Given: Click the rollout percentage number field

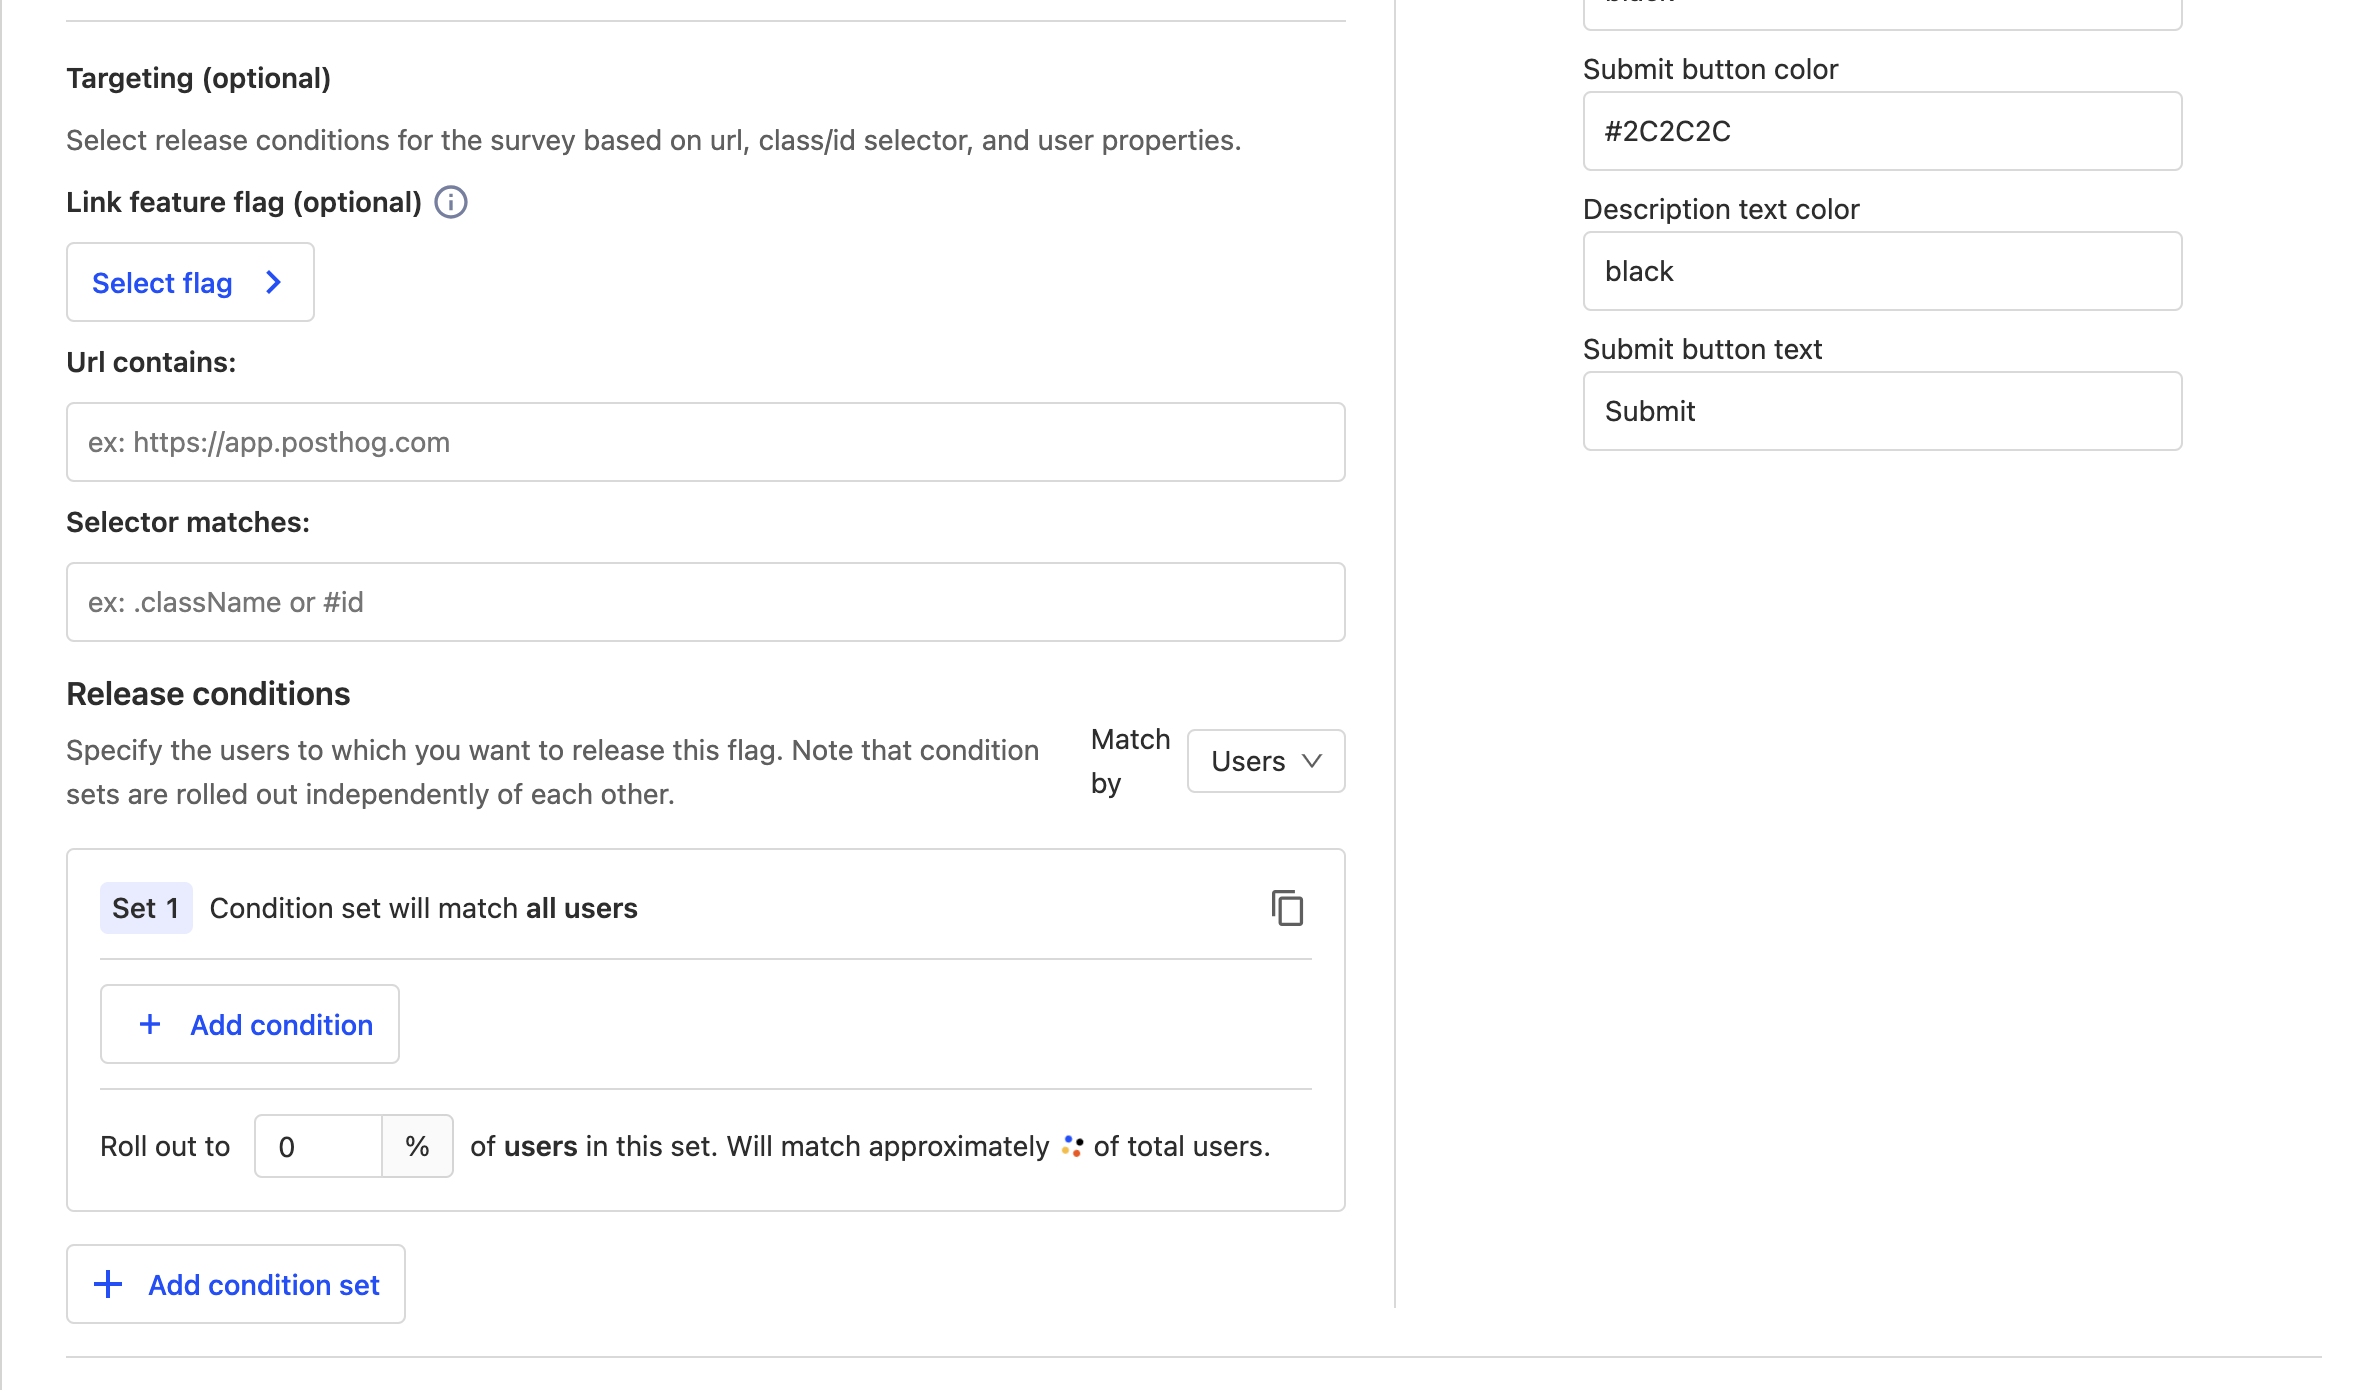Looking at the screenshot, I should tap(318, 1146).
